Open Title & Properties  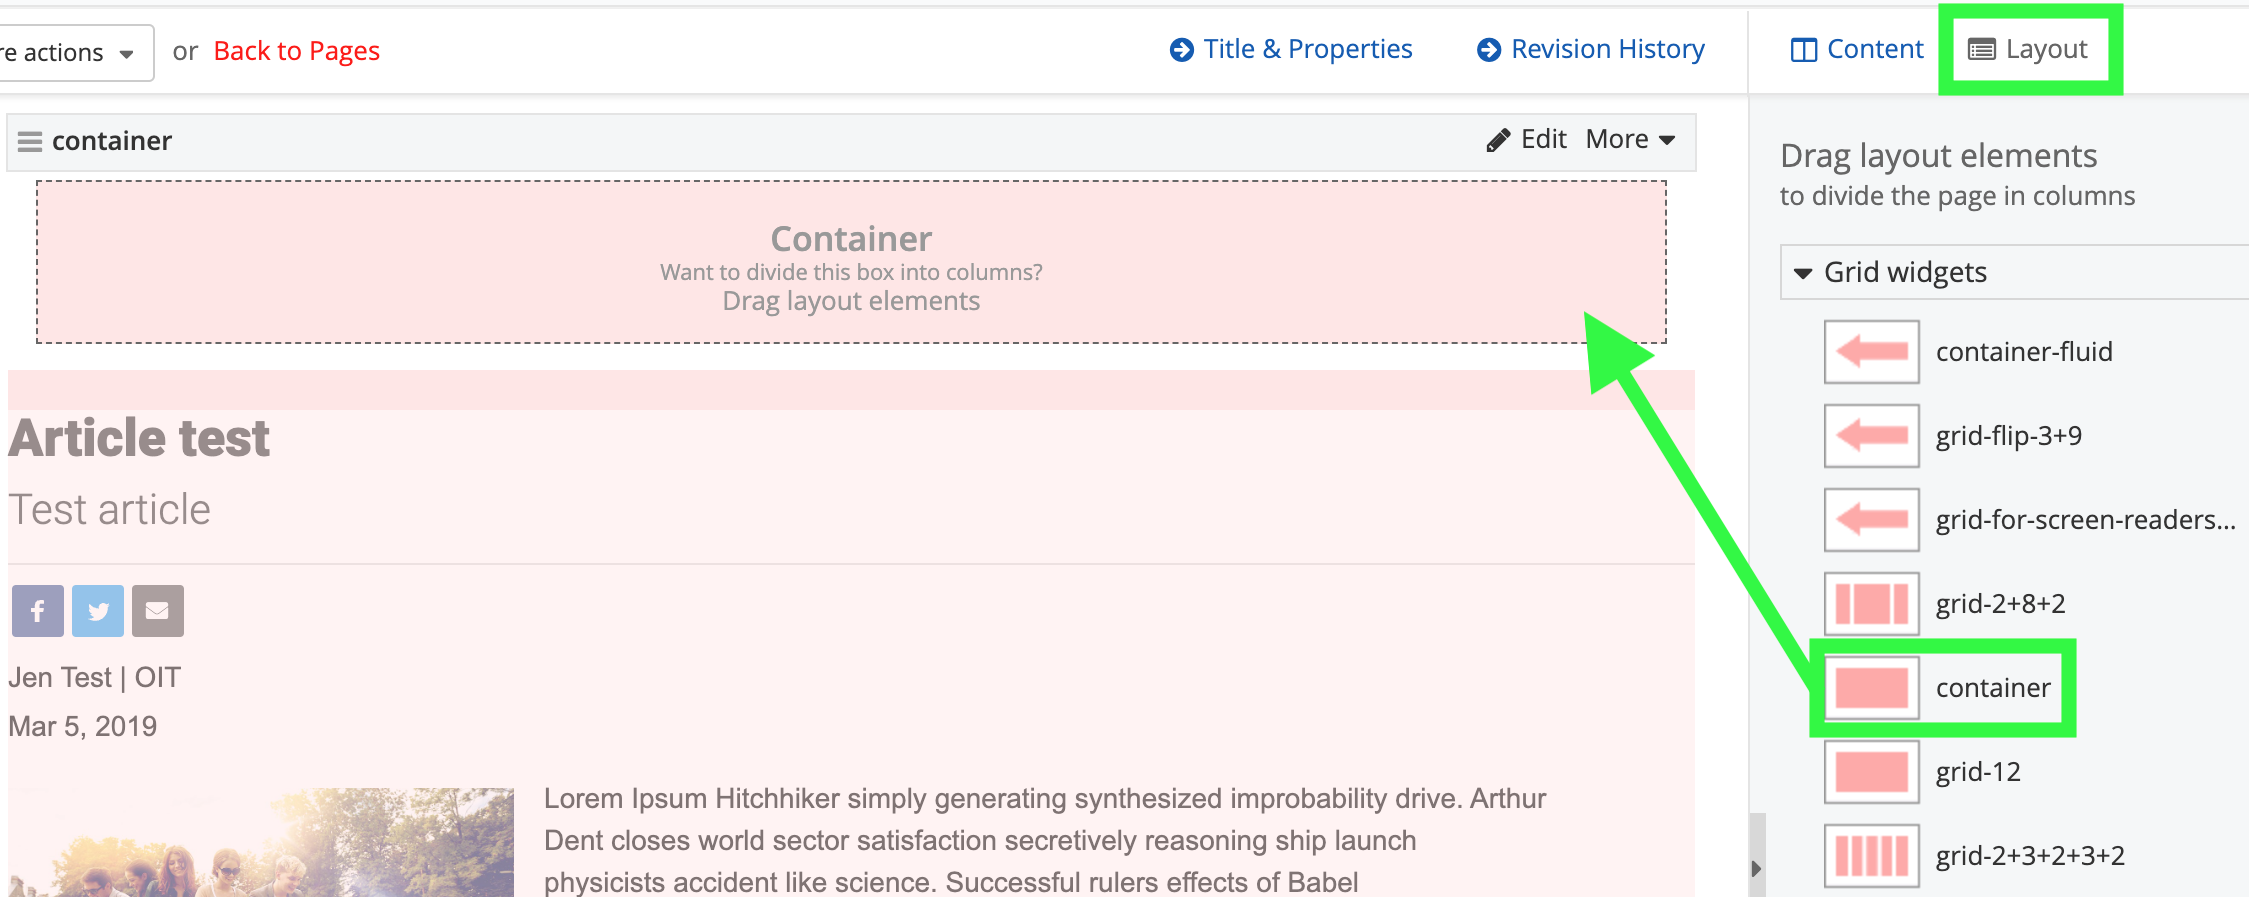pyautogui.click(x=1291, y=49)
